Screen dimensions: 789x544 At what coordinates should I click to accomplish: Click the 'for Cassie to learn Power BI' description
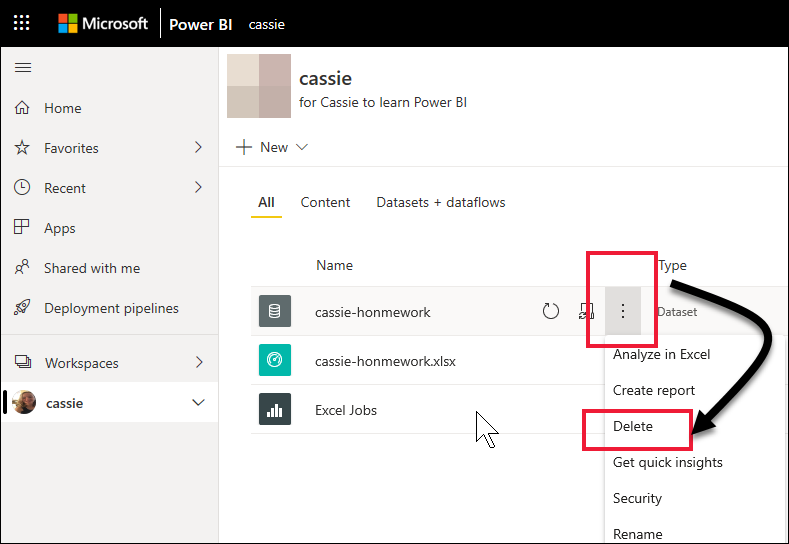click(383, 102)
